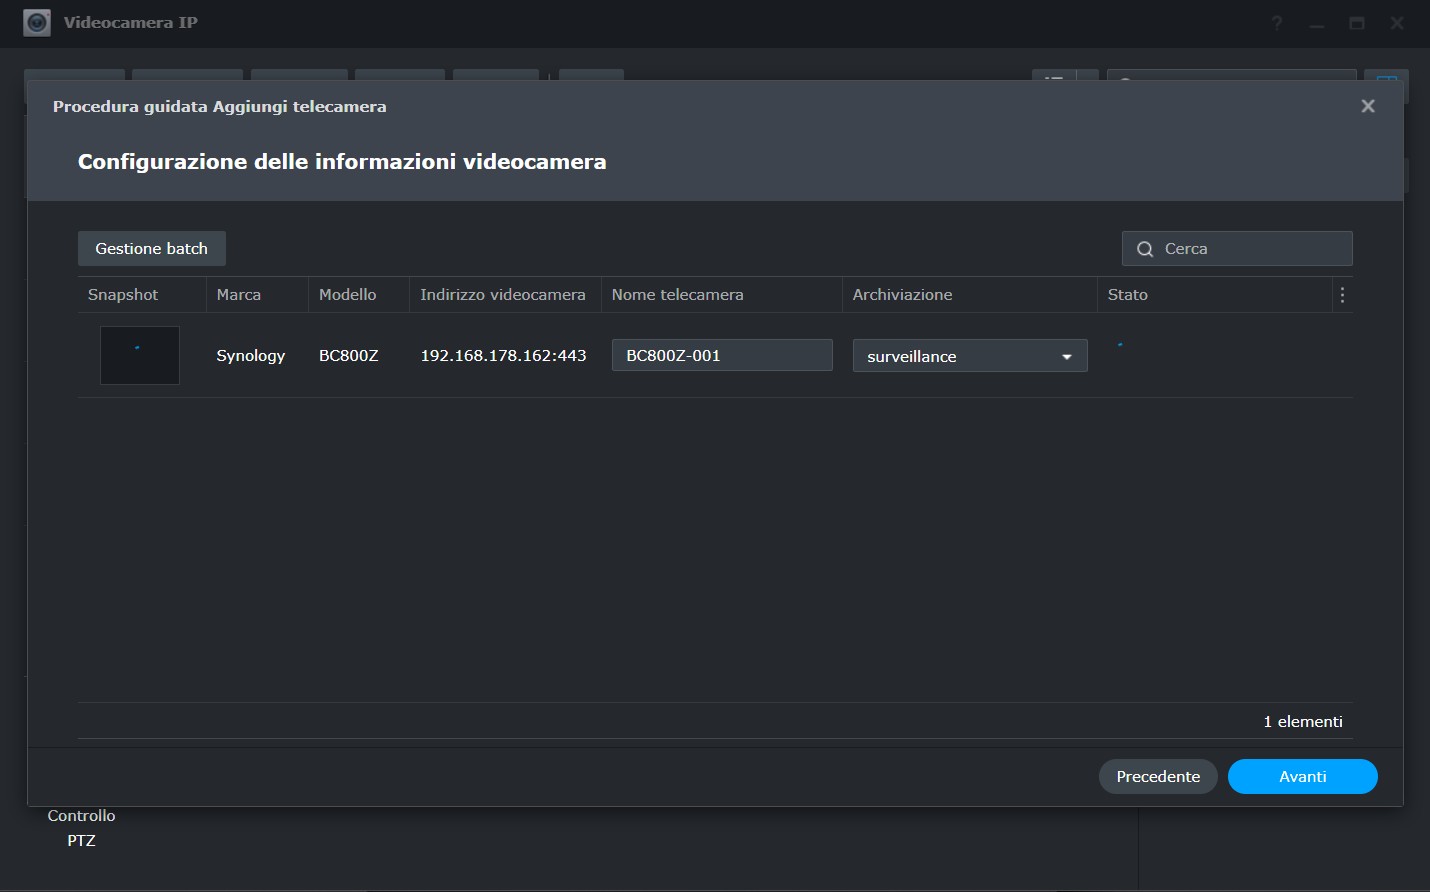Select the camera snapshot thumbnail
Viewport: 1430px width, 892px height.
click(x=140, y=355)
